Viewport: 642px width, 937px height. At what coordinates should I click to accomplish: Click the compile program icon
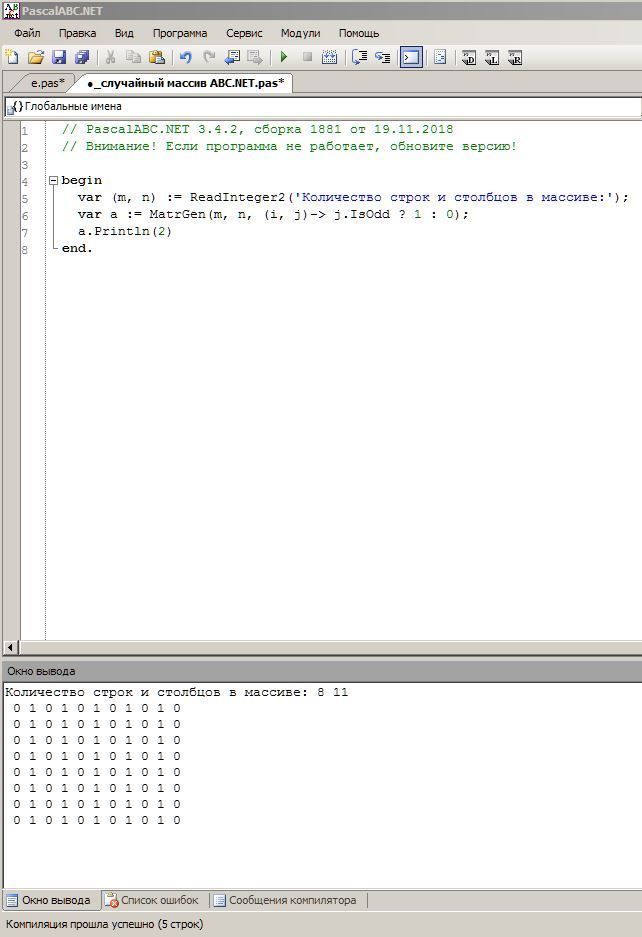(x=329, y=57)
